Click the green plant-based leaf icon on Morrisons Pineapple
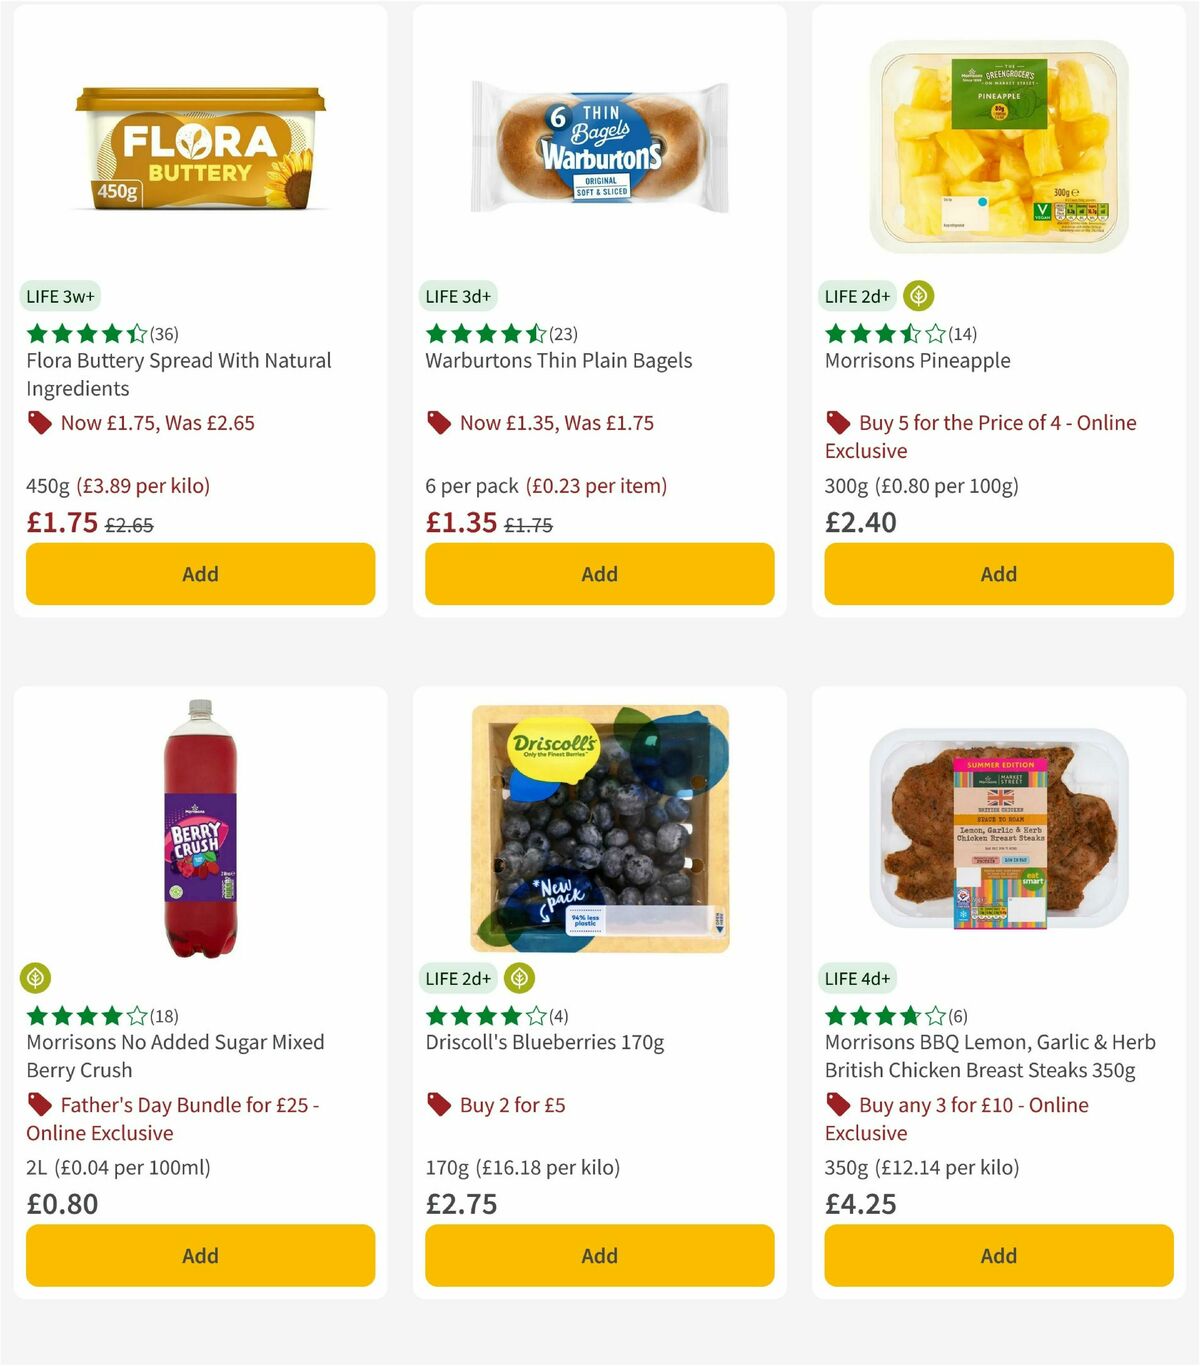The height and width of the screenshot is (1366, 1200). [918, 296]
